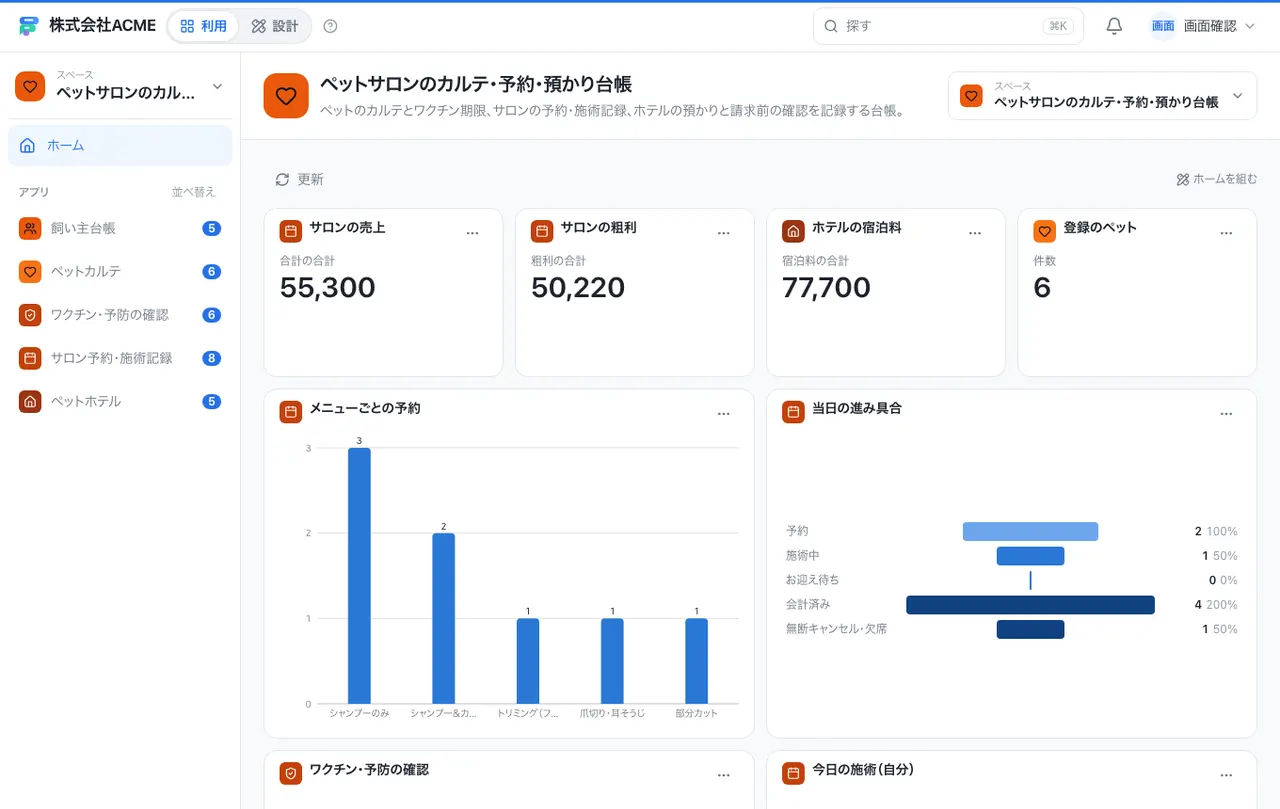
Task: Open サロン予約・施術記録 app
Action: pyautogui.click(x=120, y=358)
